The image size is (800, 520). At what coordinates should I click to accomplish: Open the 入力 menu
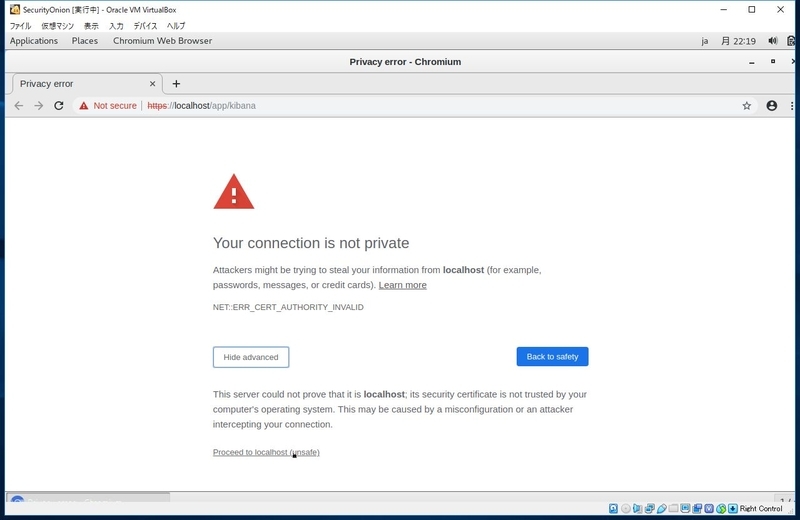[x=116, y=26]
